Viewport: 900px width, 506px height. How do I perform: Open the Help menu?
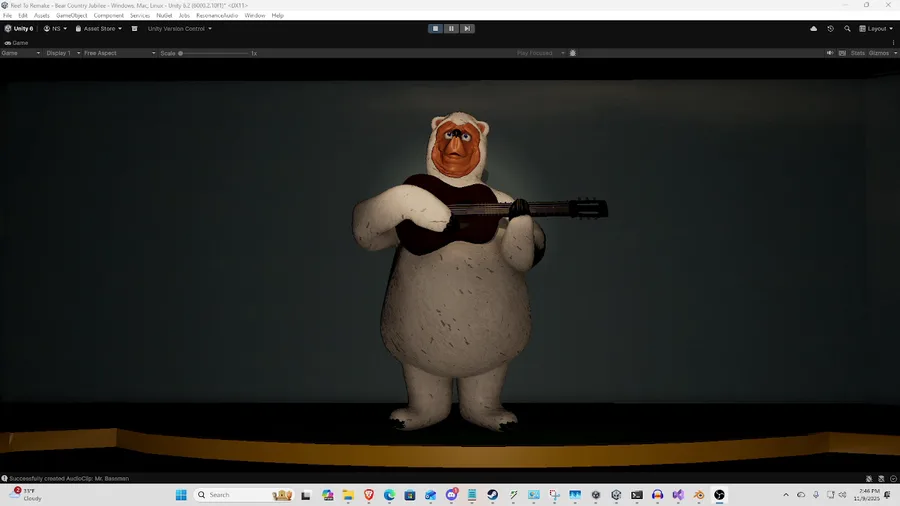click(x=278, y=15)
